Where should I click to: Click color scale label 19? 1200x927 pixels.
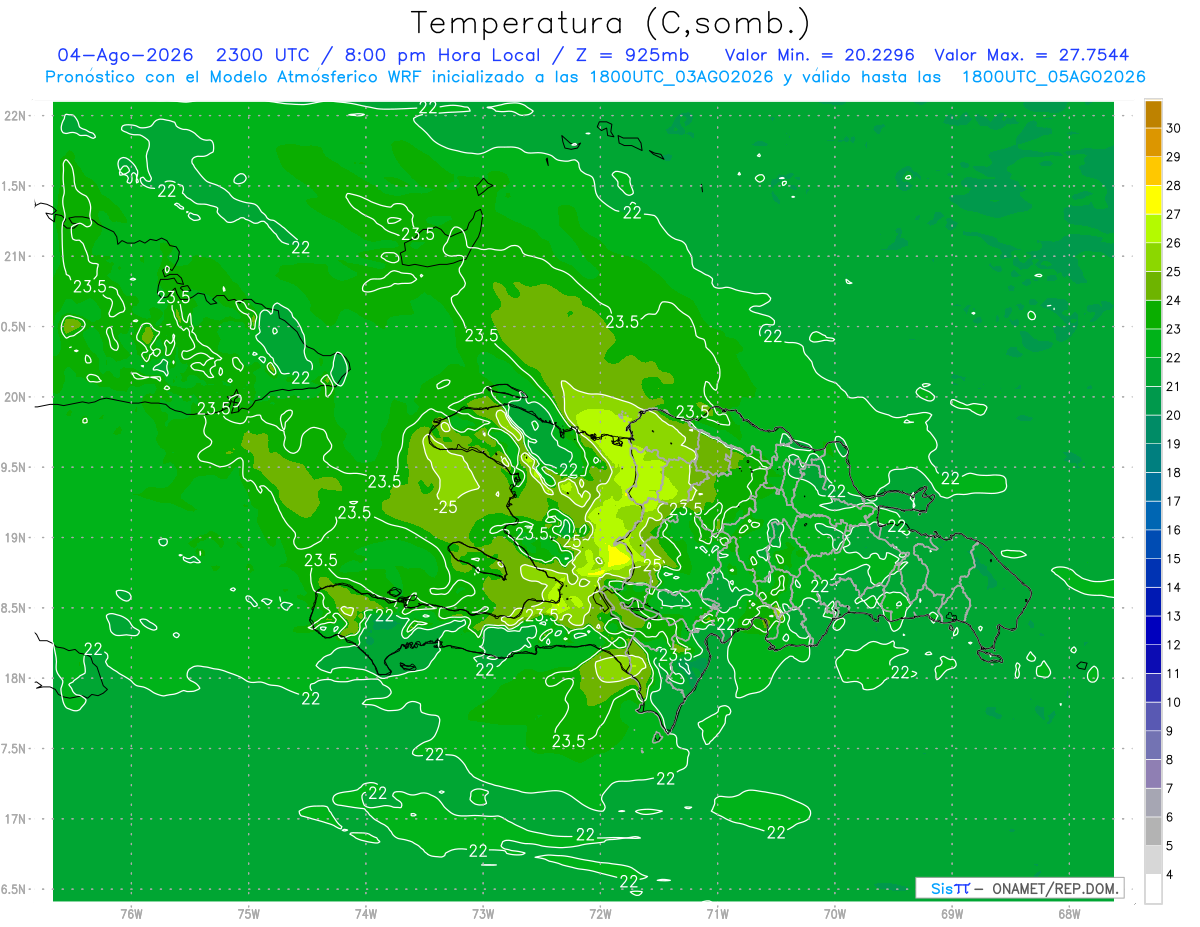[x=1173, y=444]
